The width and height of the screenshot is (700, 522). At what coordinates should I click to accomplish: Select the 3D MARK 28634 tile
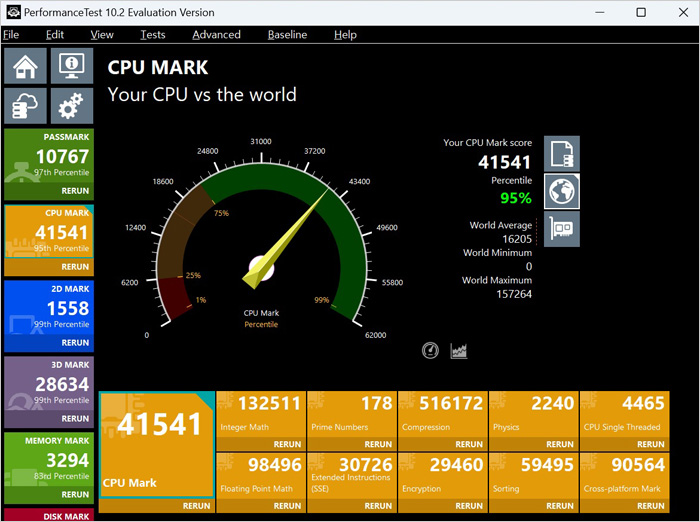(49, 384)
